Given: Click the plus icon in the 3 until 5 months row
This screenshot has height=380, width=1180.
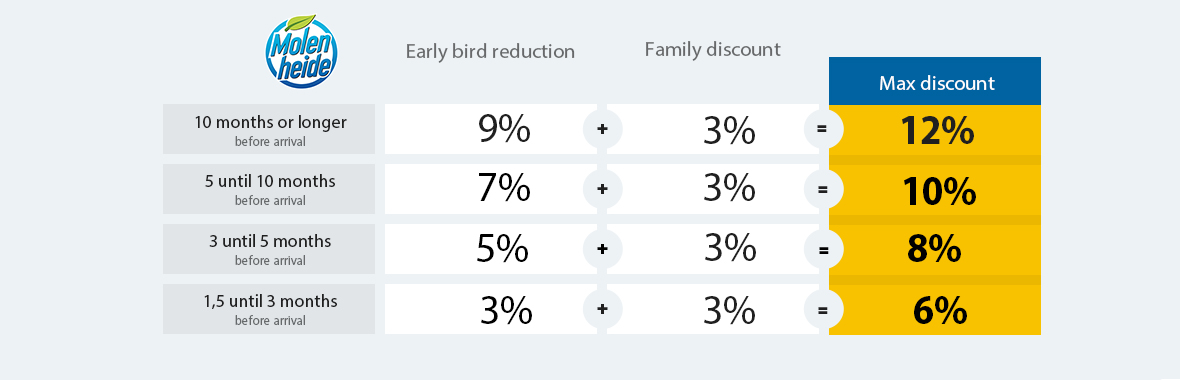Looking at the screenshot, I should click(602, 249).
